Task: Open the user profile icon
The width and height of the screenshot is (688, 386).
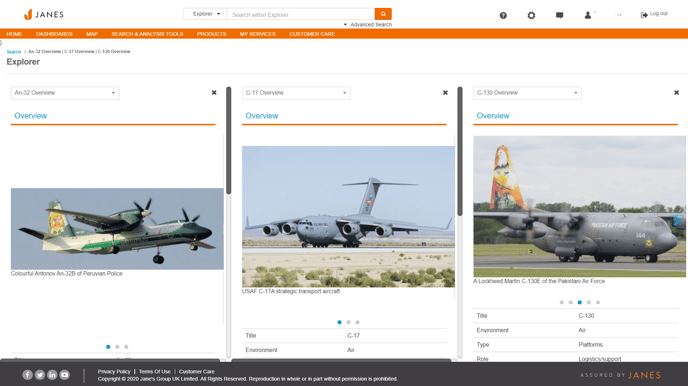Action: [588, 15]
